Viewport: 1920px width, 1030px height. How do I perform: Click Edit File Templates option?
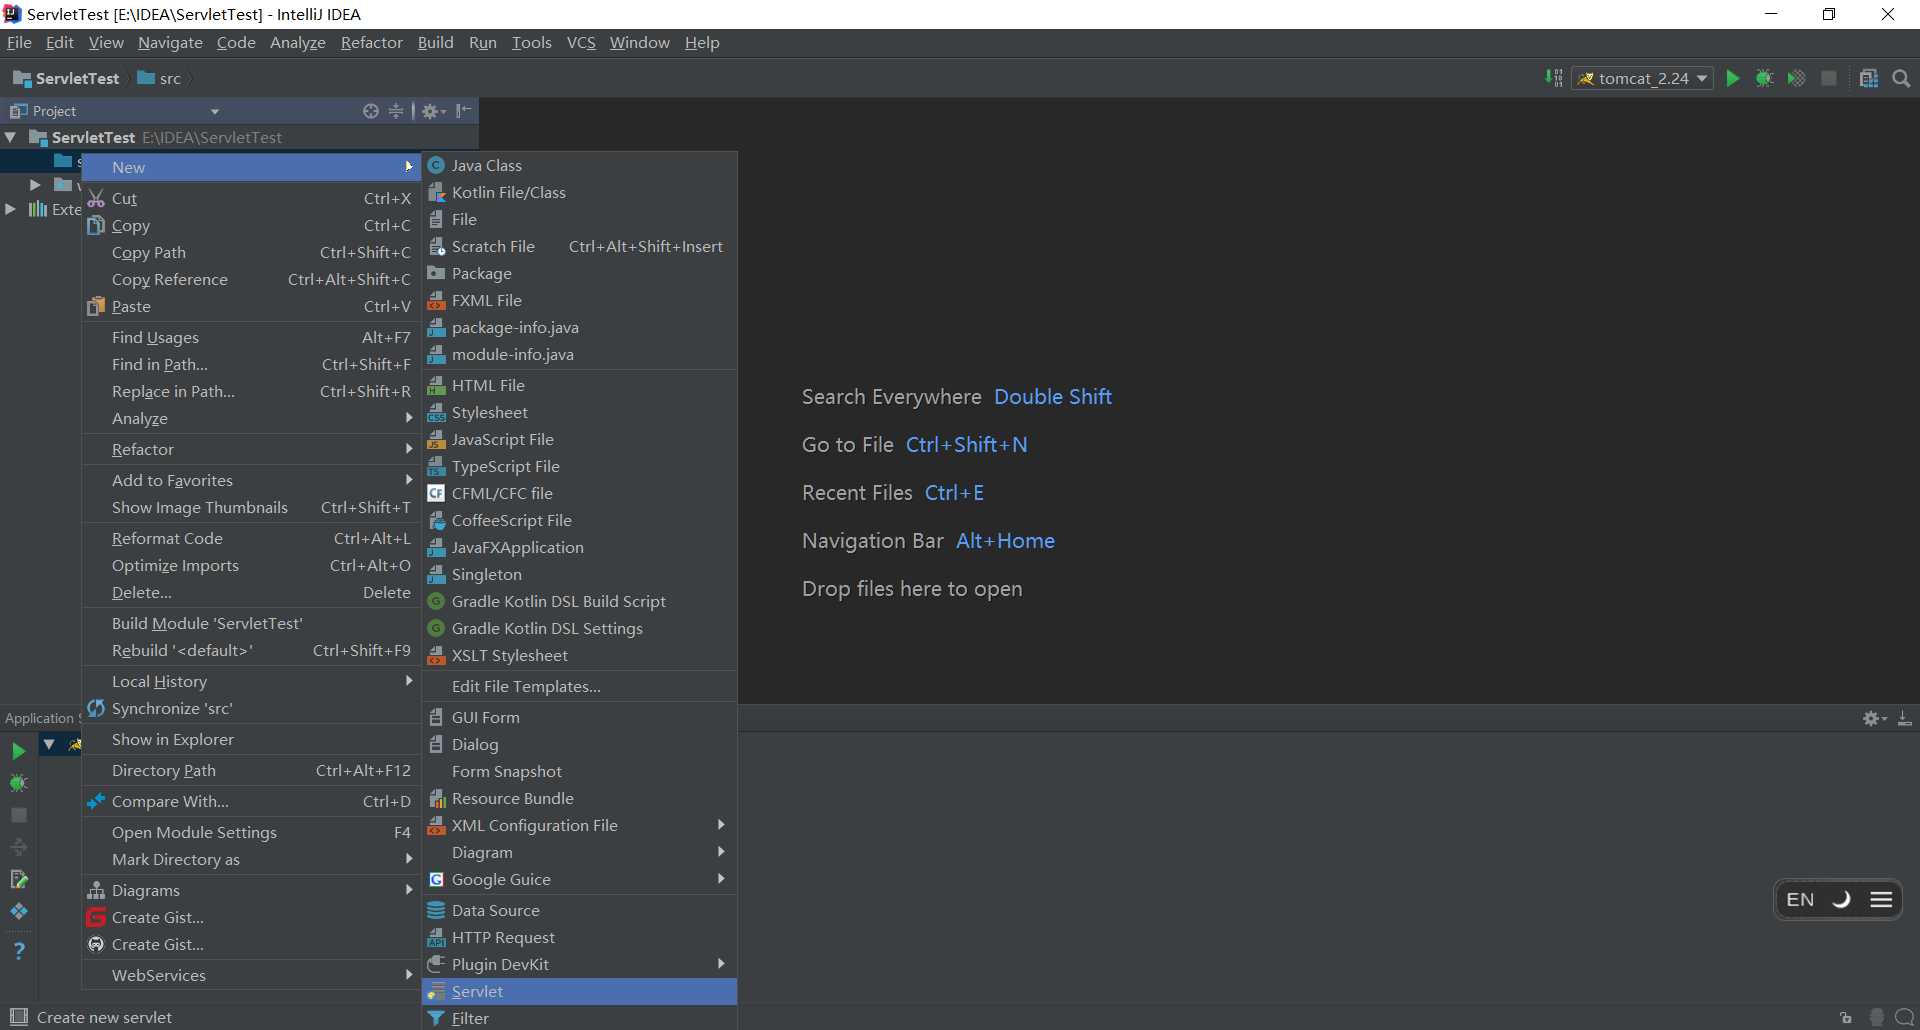580,686
